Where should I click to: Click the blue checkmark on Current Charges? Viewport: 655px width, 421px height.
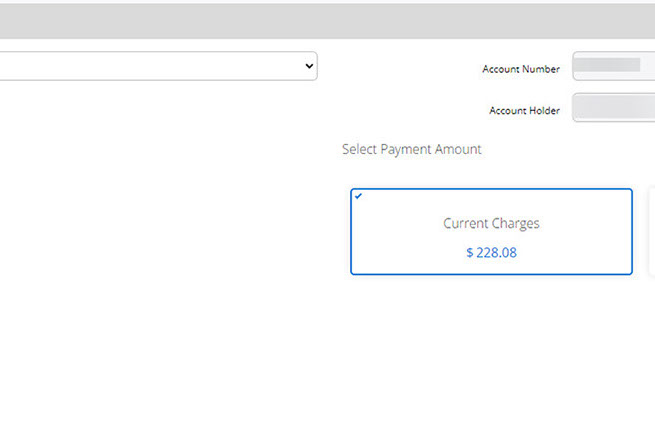point(359,196)
